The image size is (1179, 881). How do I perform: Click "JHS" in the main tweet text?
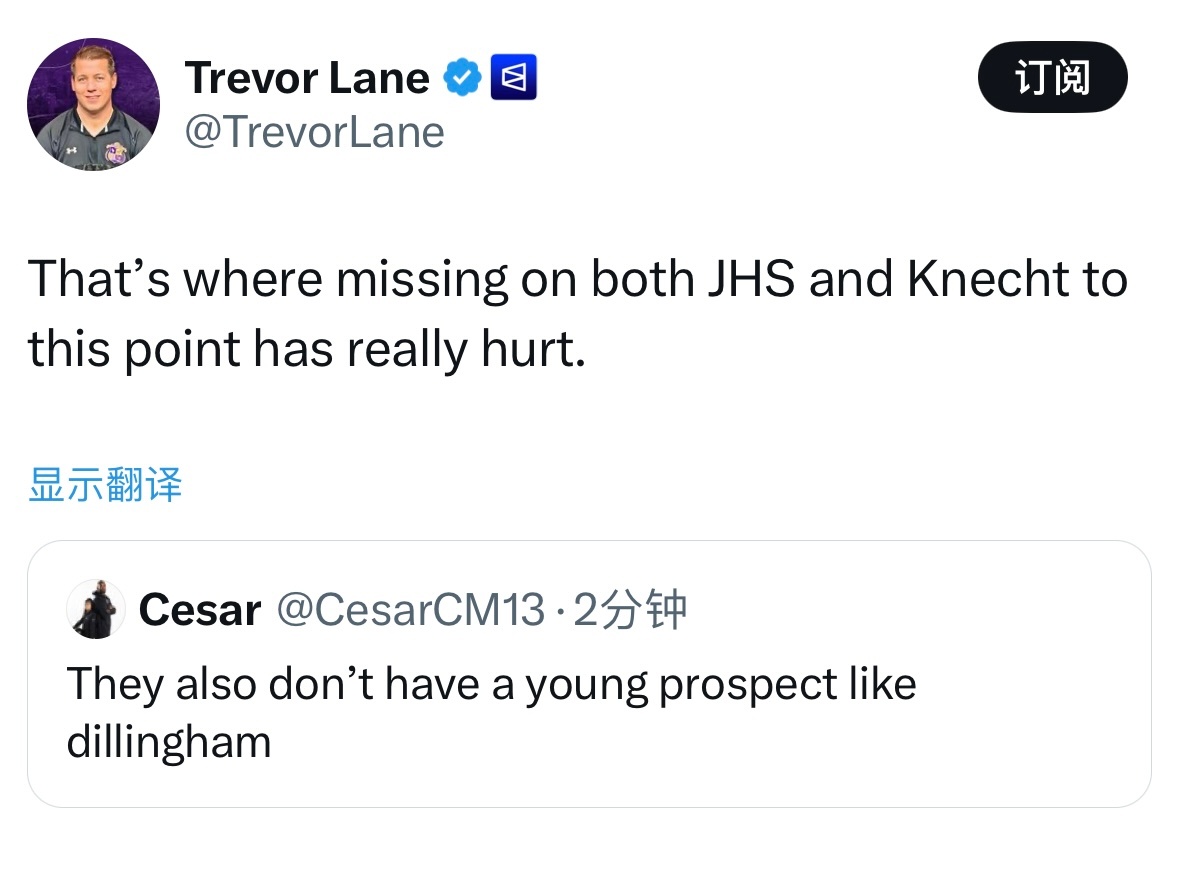point(752,280)
